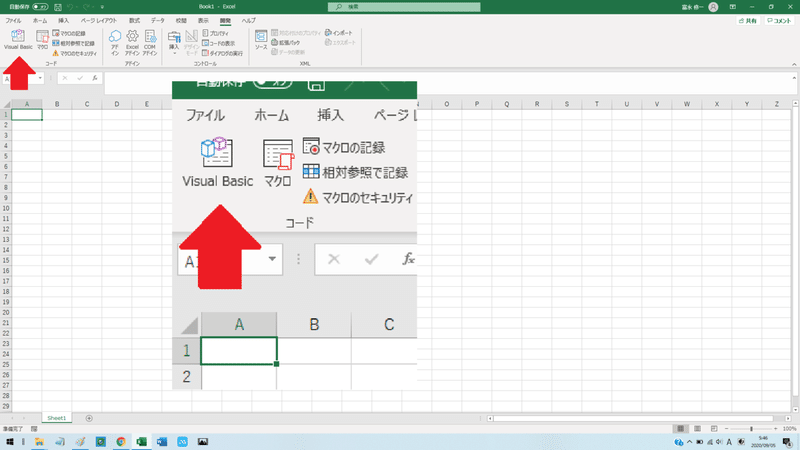Screen dimensions: 800x450
Task: Click the horizontal scrollbar
Action: [633, 418]
